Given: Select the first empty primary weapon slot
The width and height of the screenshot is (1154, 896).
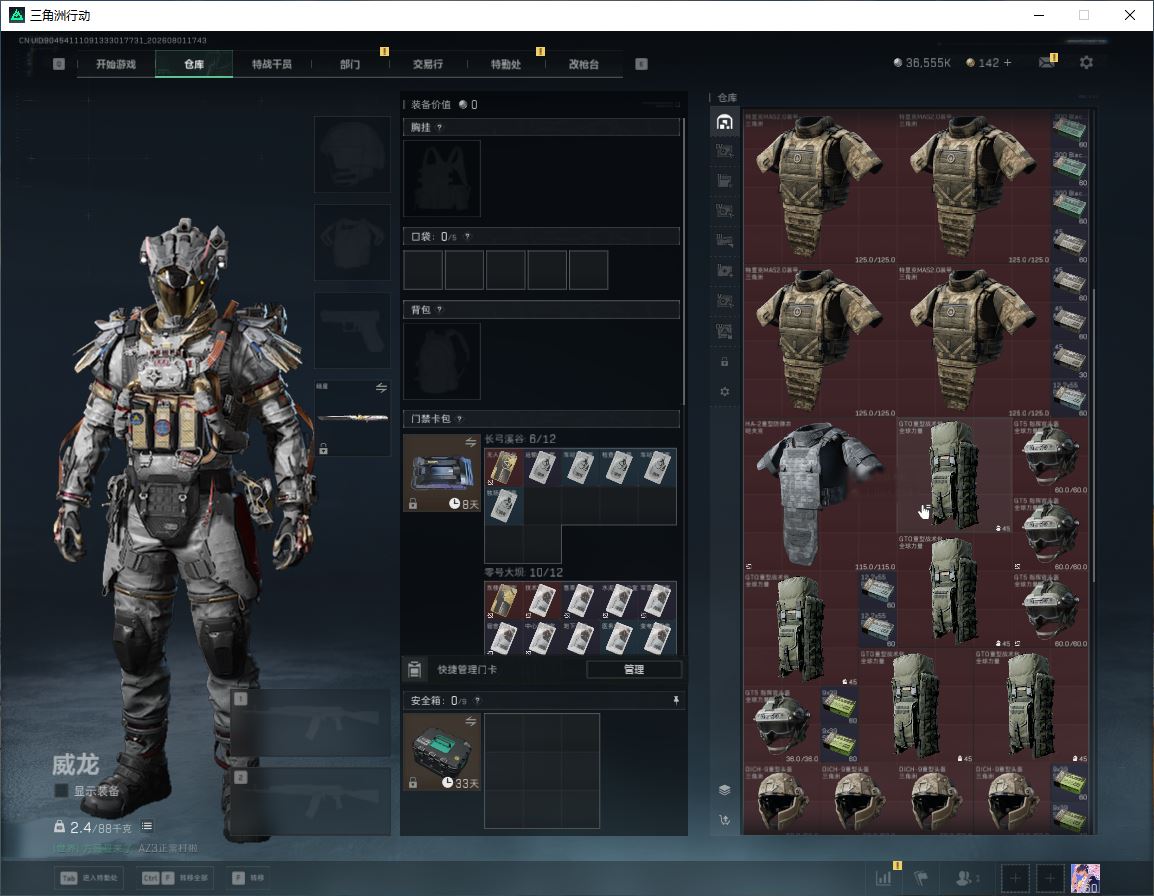Looking at the screenshot, I should click(x=311, y=722).
